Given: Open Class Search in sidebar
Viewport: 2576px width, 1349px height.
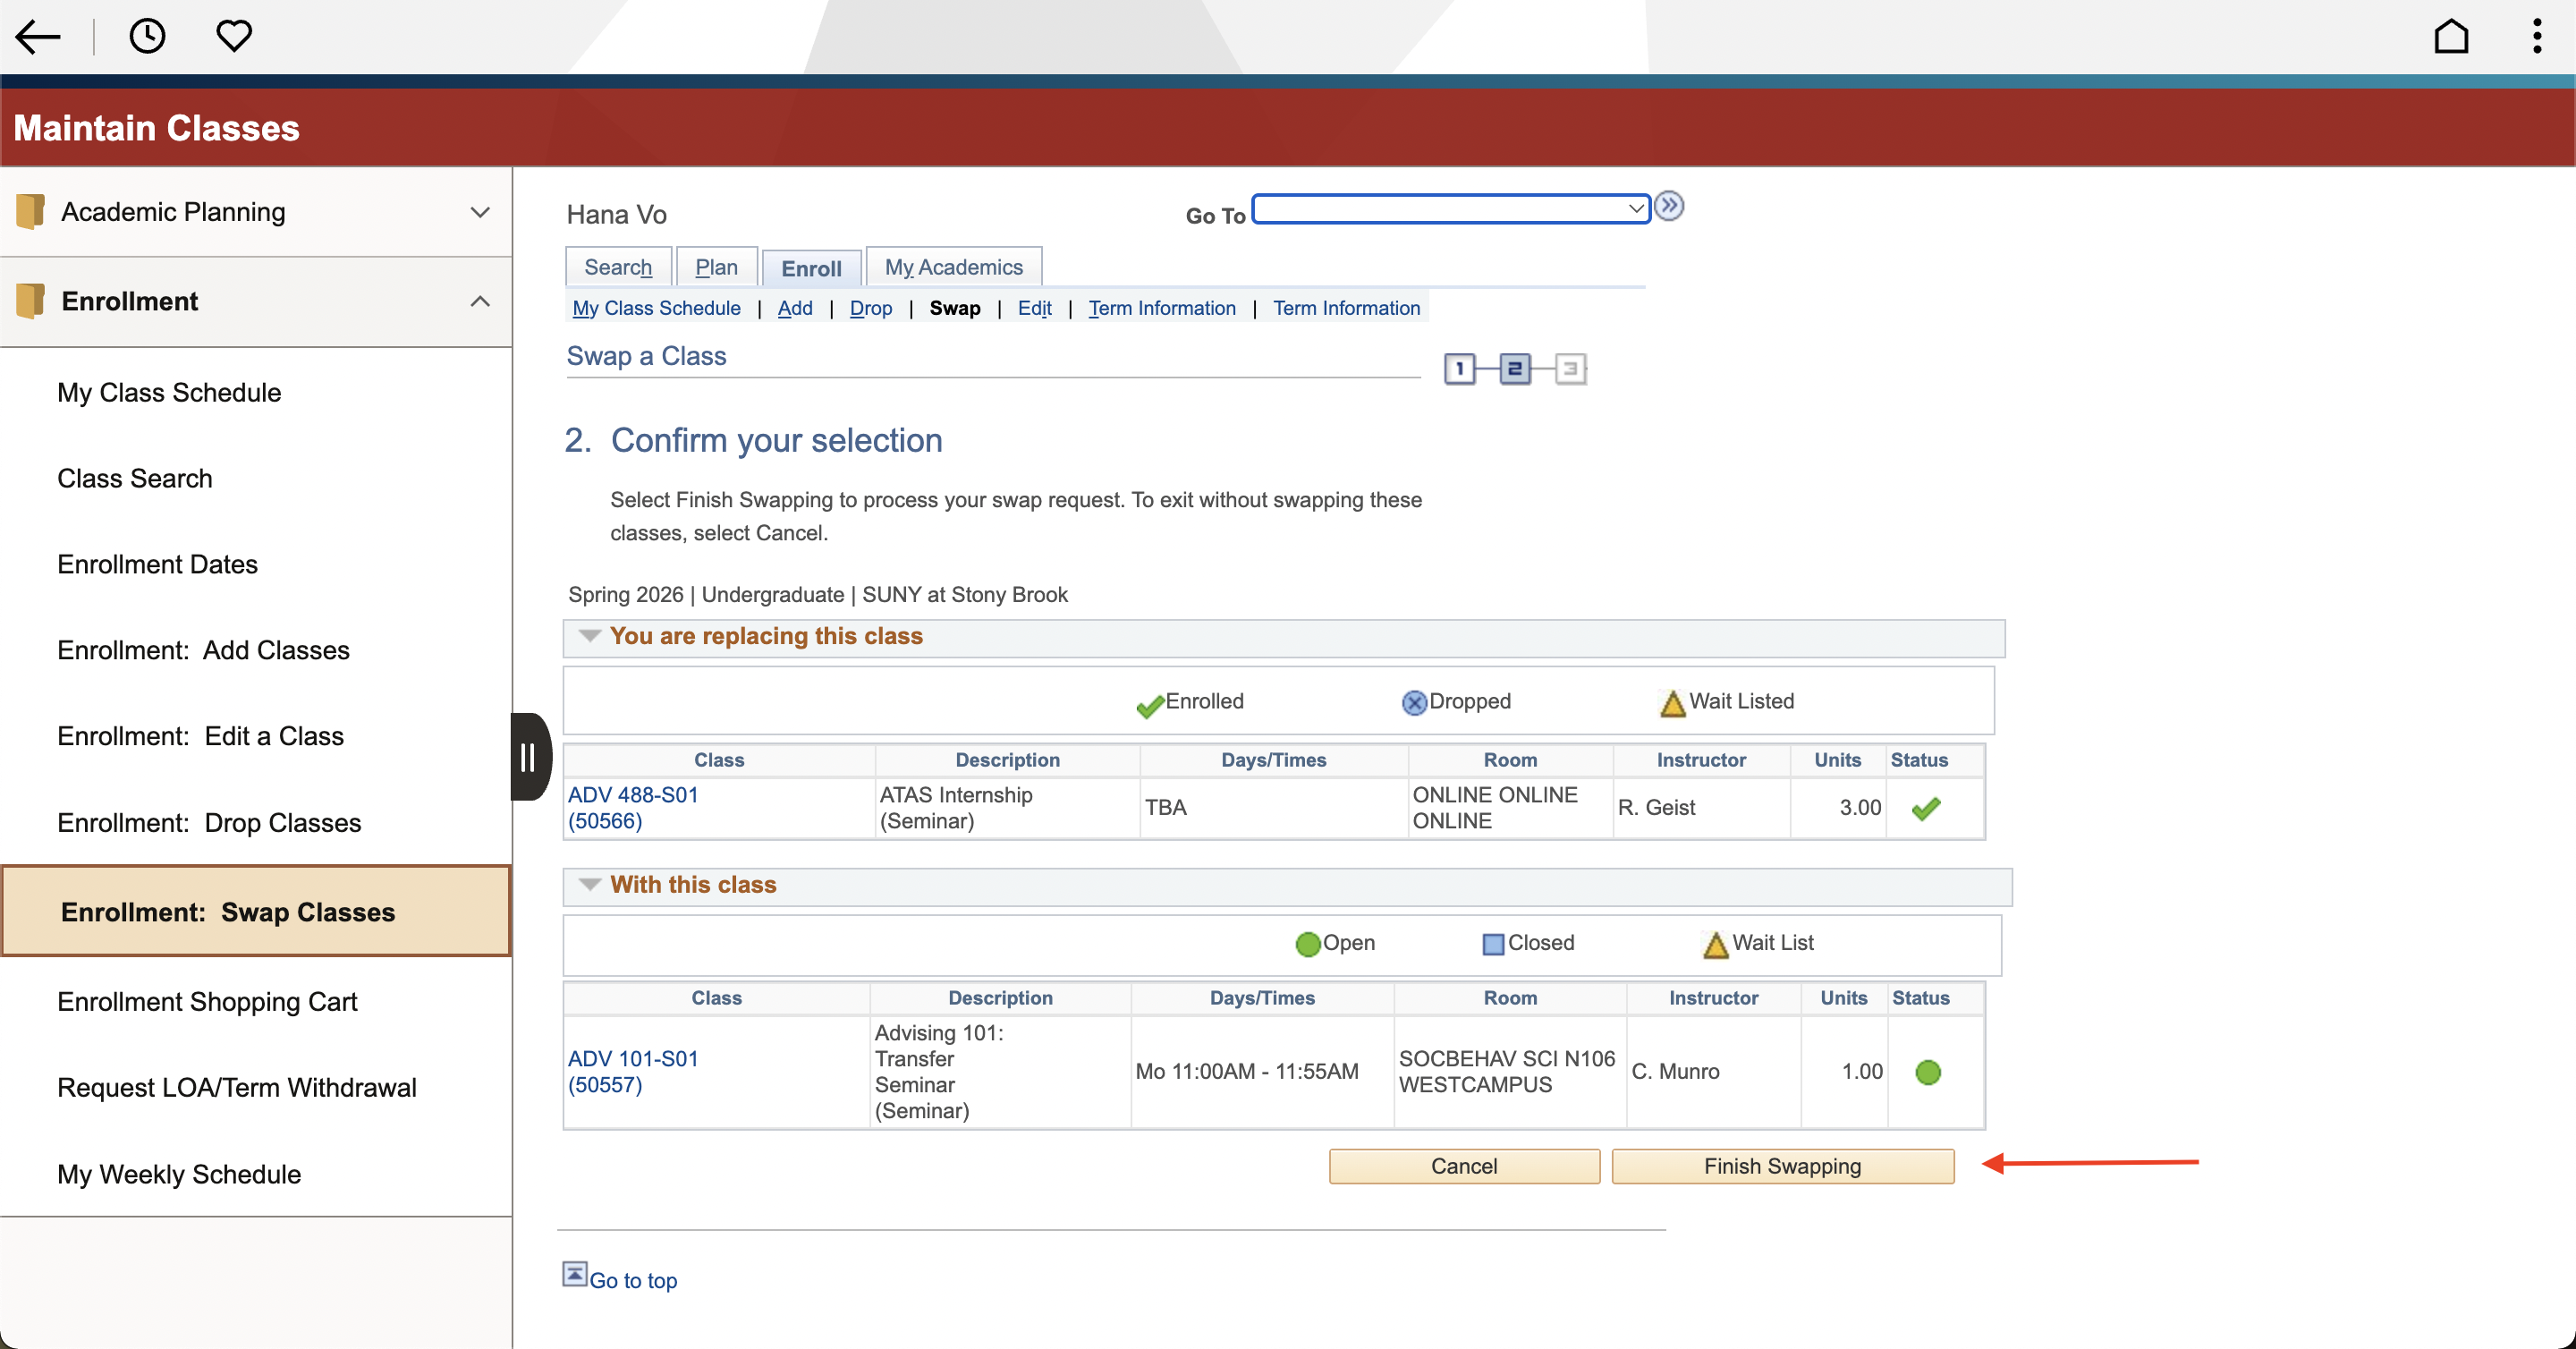Looking at the screenshot, I should [x=135, y=478].
